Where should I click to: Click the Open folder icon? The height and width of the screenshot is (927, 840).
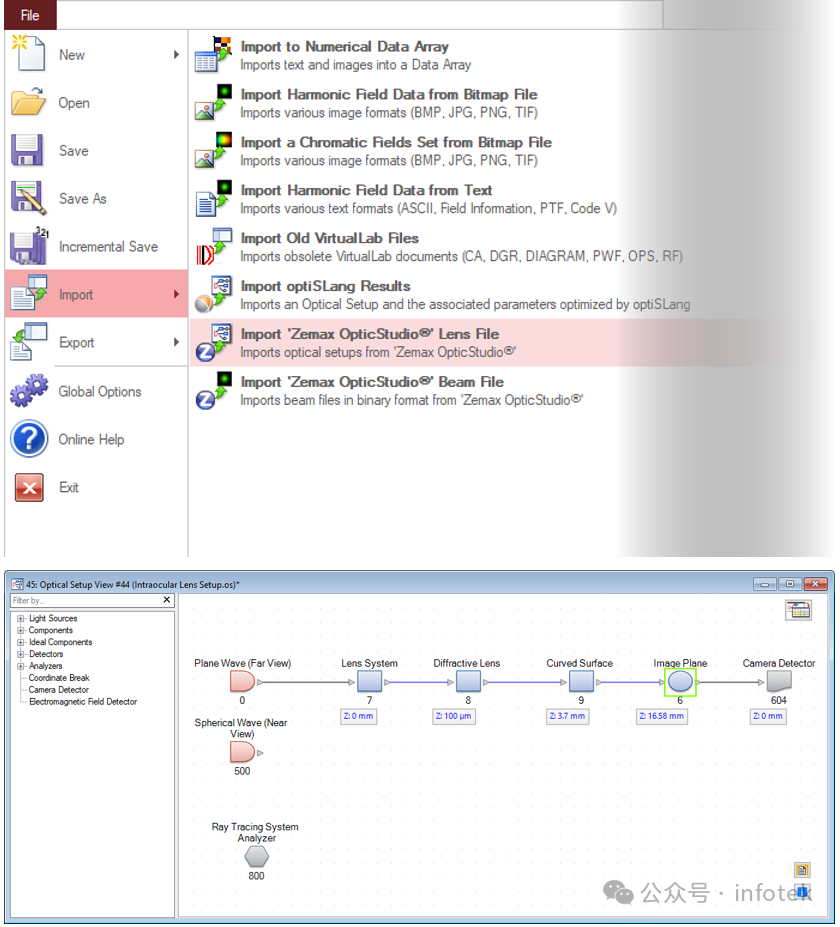(28, 102)
